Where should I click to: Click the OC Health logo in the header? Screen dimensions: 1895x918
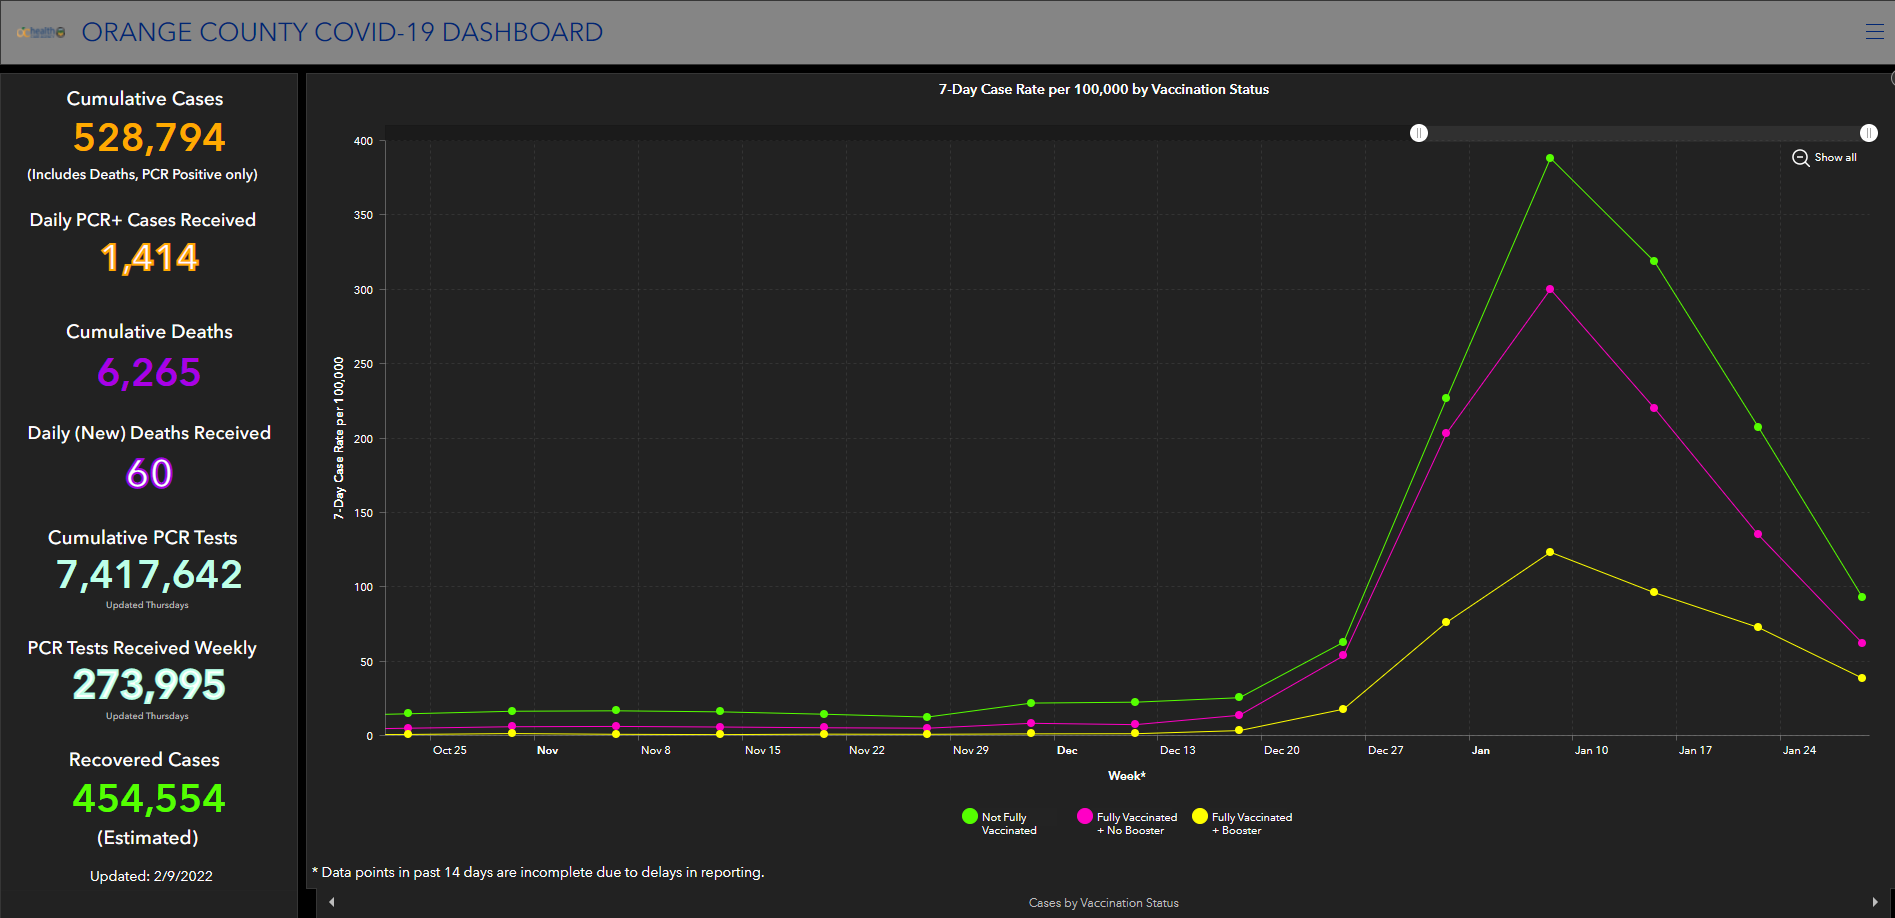click(x=41, y=33)
